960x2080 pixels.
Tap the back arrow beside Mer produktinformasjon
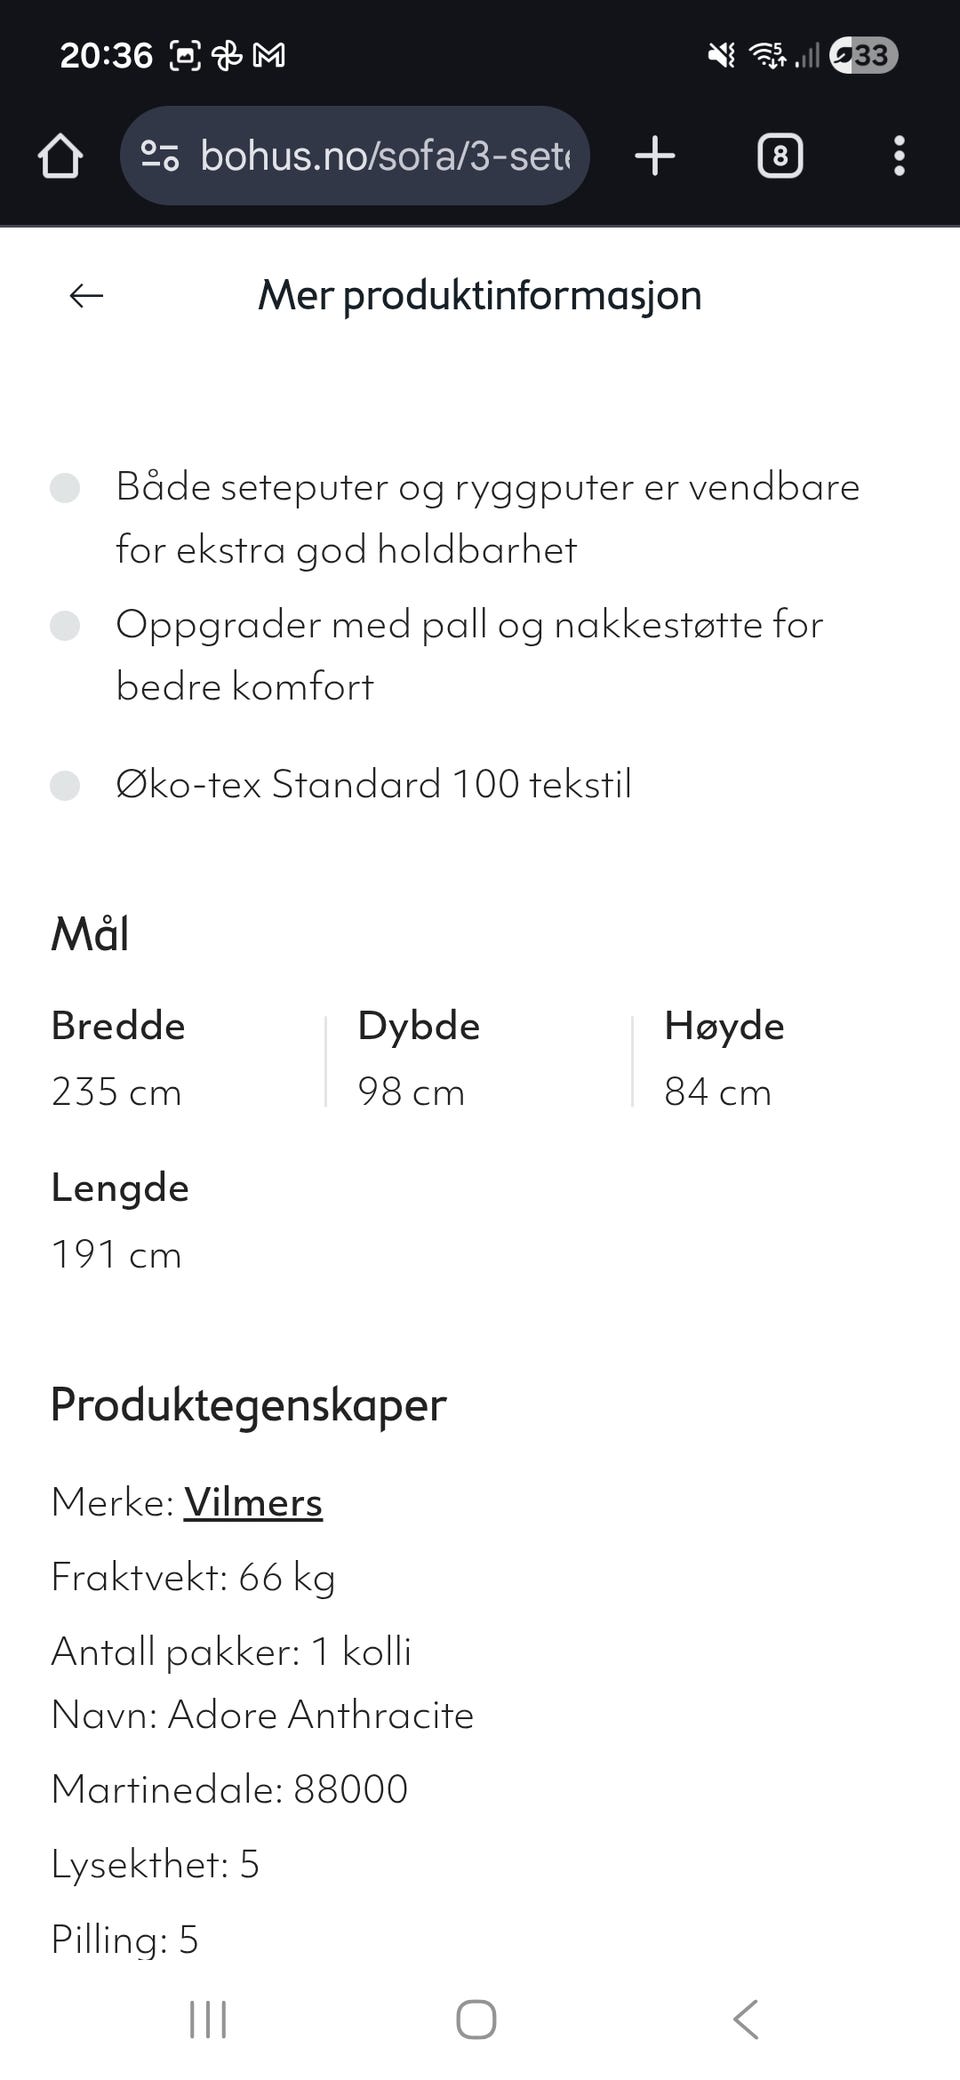86,295
